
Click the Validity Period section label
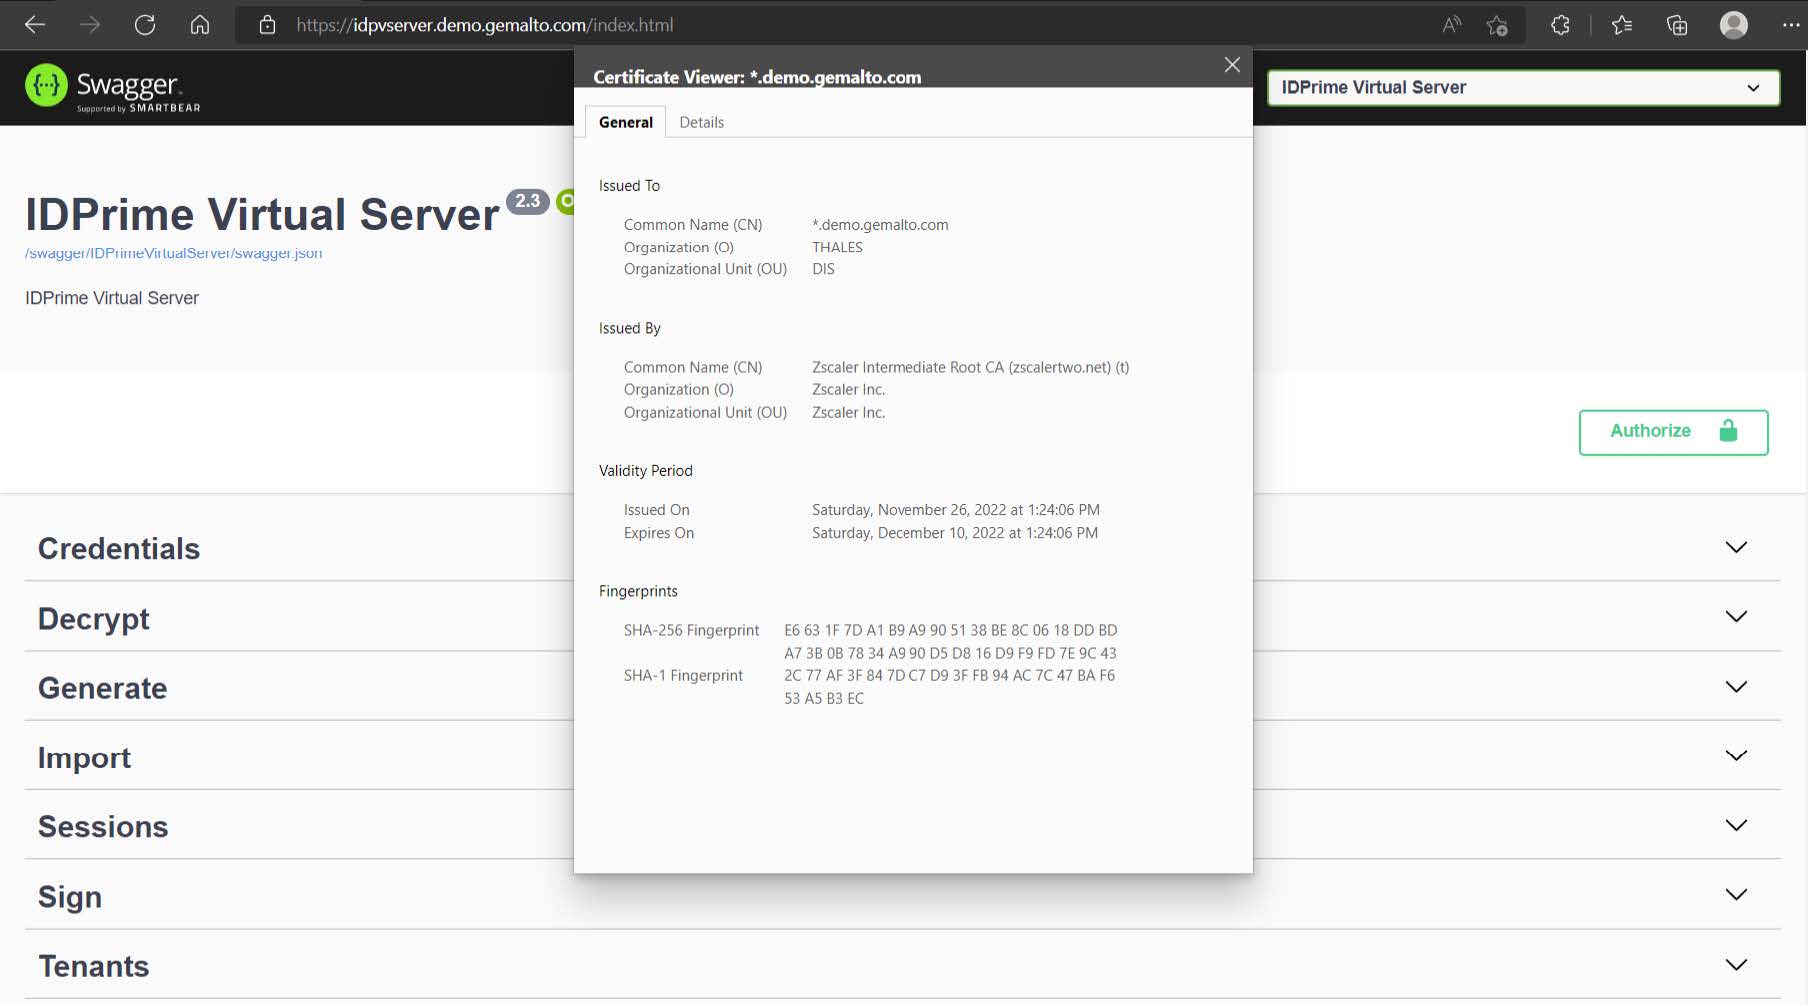tap(645, 470)
